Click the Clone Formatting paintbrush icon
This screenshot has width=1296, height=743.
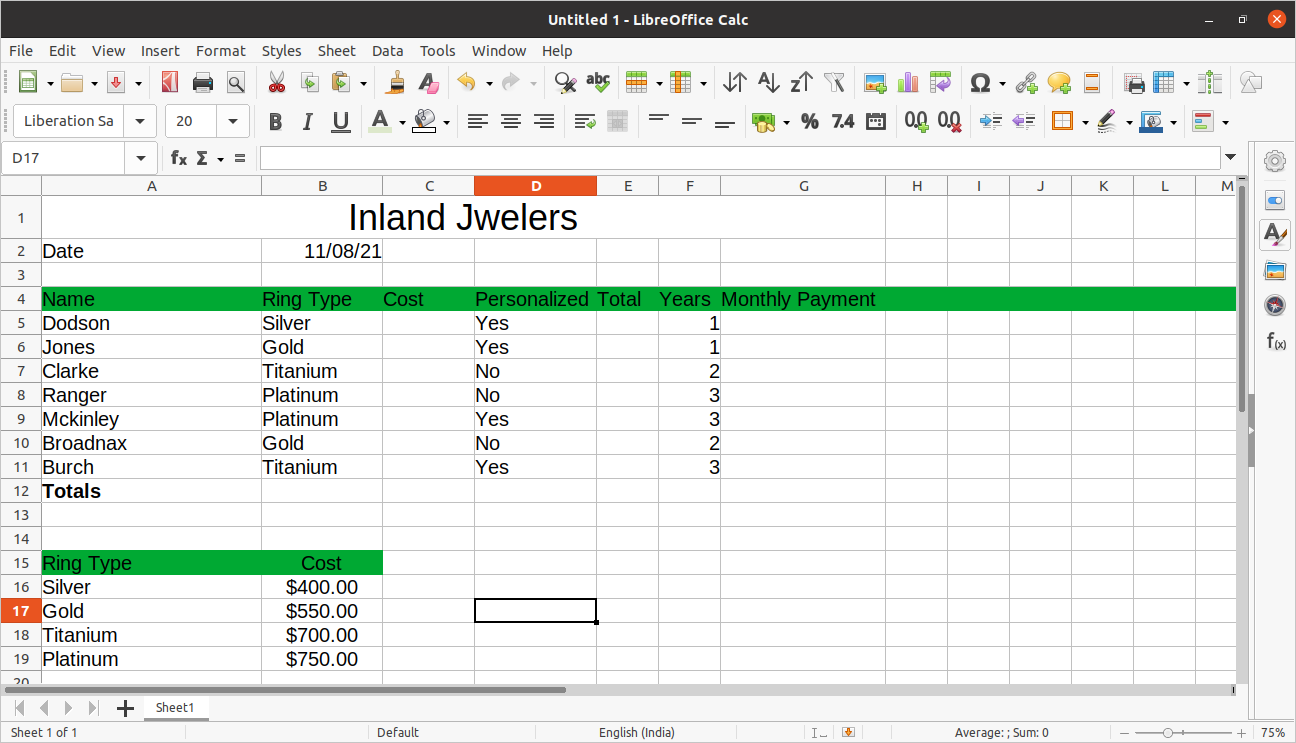(x=396, y=83)
